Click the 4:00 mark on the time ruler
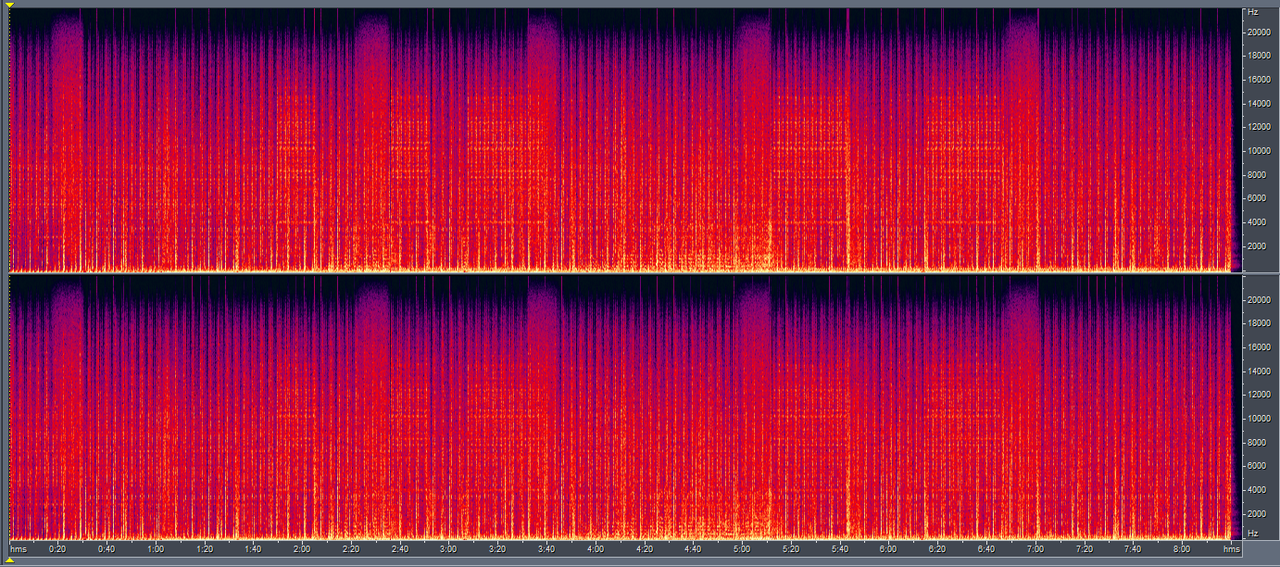This screenshot has width=1280, height=567. (x=595, y=549)
